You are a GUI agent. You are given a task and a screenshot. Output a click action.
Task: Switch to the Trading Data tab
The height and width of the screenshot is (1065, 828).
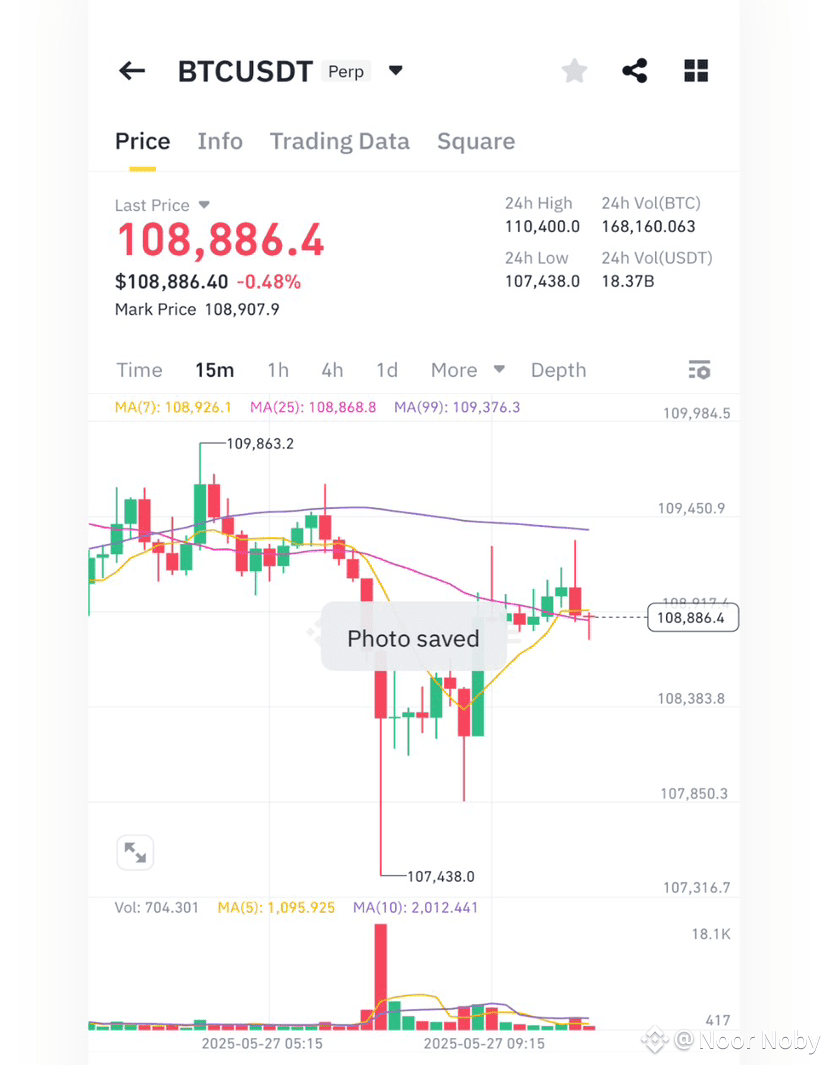(340, 141)
